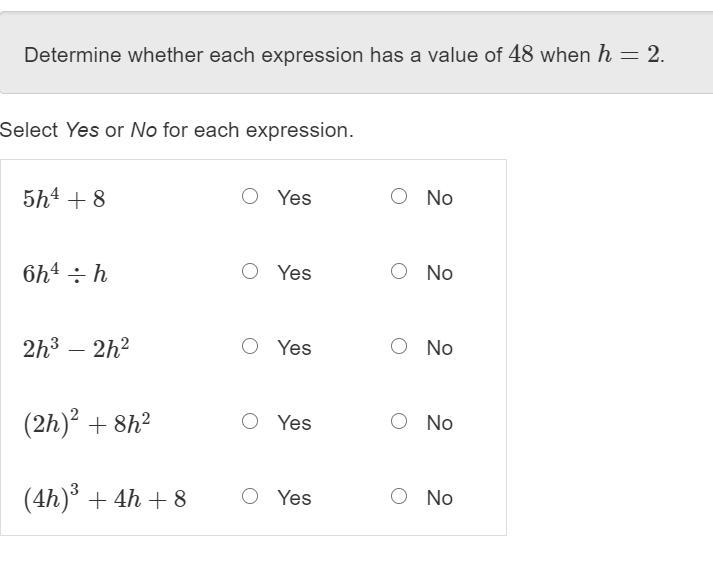Click the italic word Yes in the instructions
Viewport: 713px width, 568px height.
tap(82, 131)
